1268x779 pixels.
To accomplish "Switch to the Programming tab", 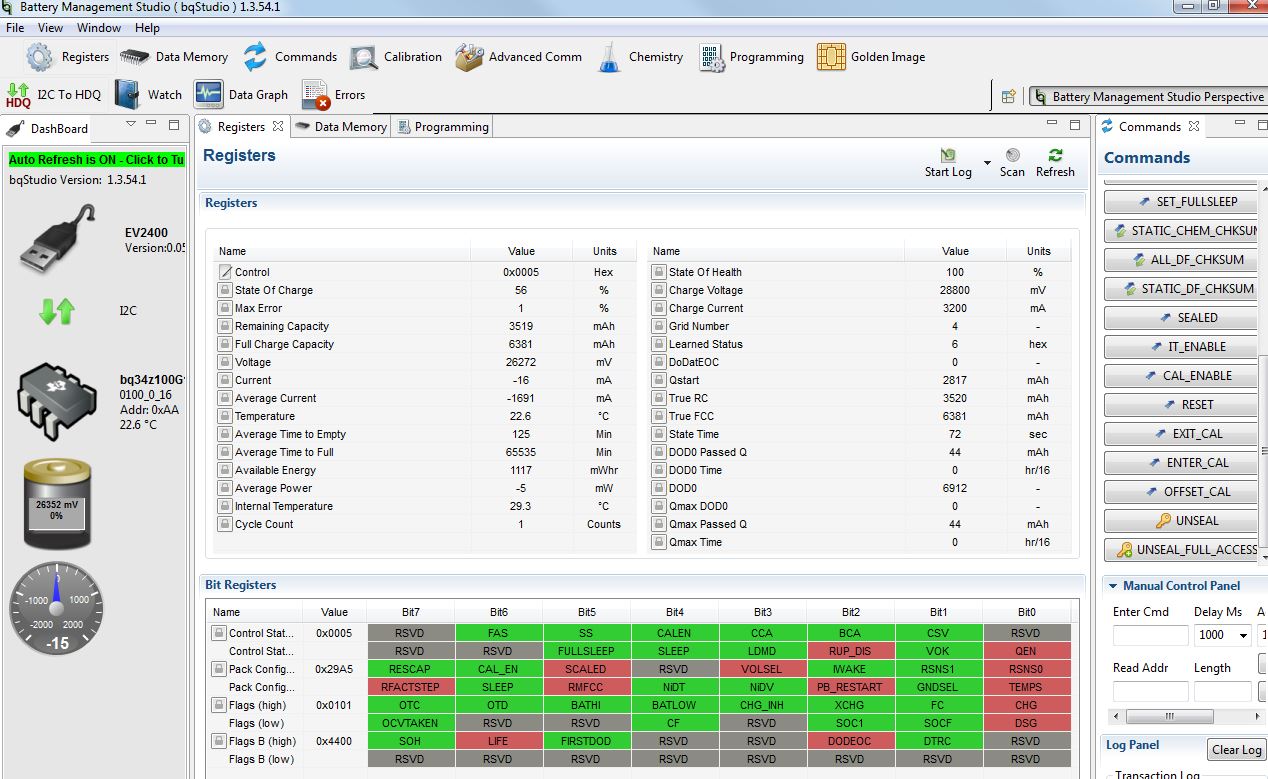I will 442,127.
